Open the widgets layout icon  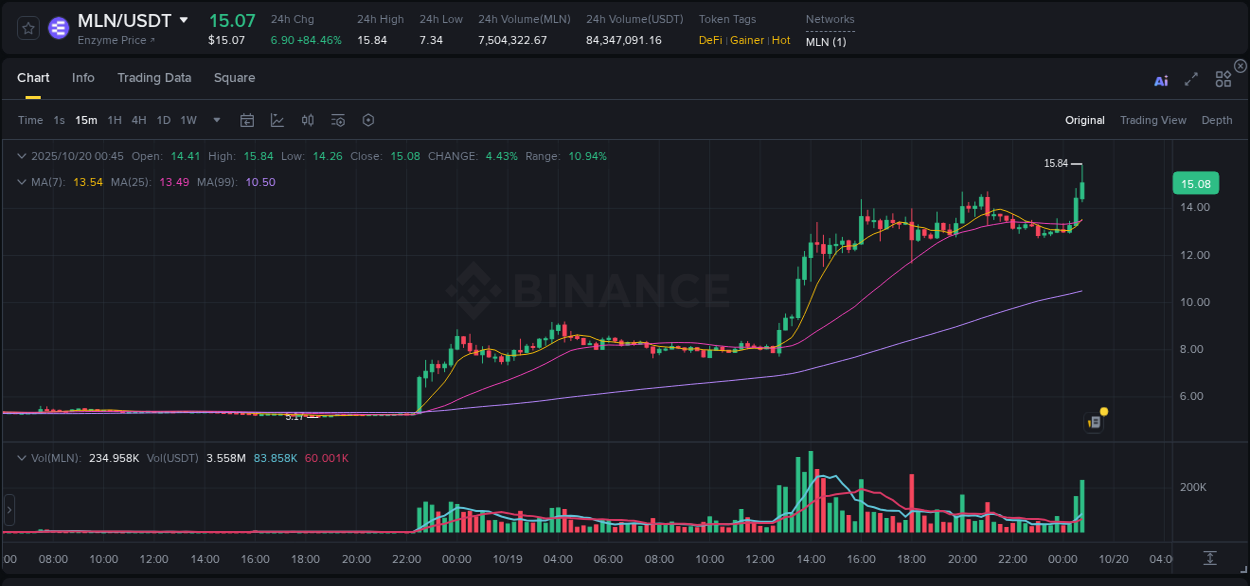(x=1222, y=78)
